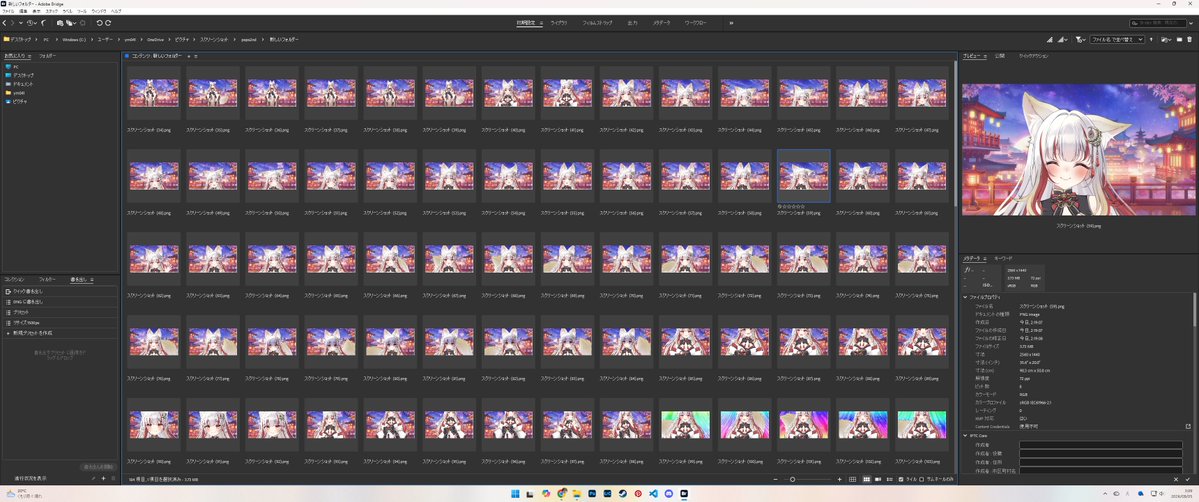Switch to thumbnails view mode button

866,479
